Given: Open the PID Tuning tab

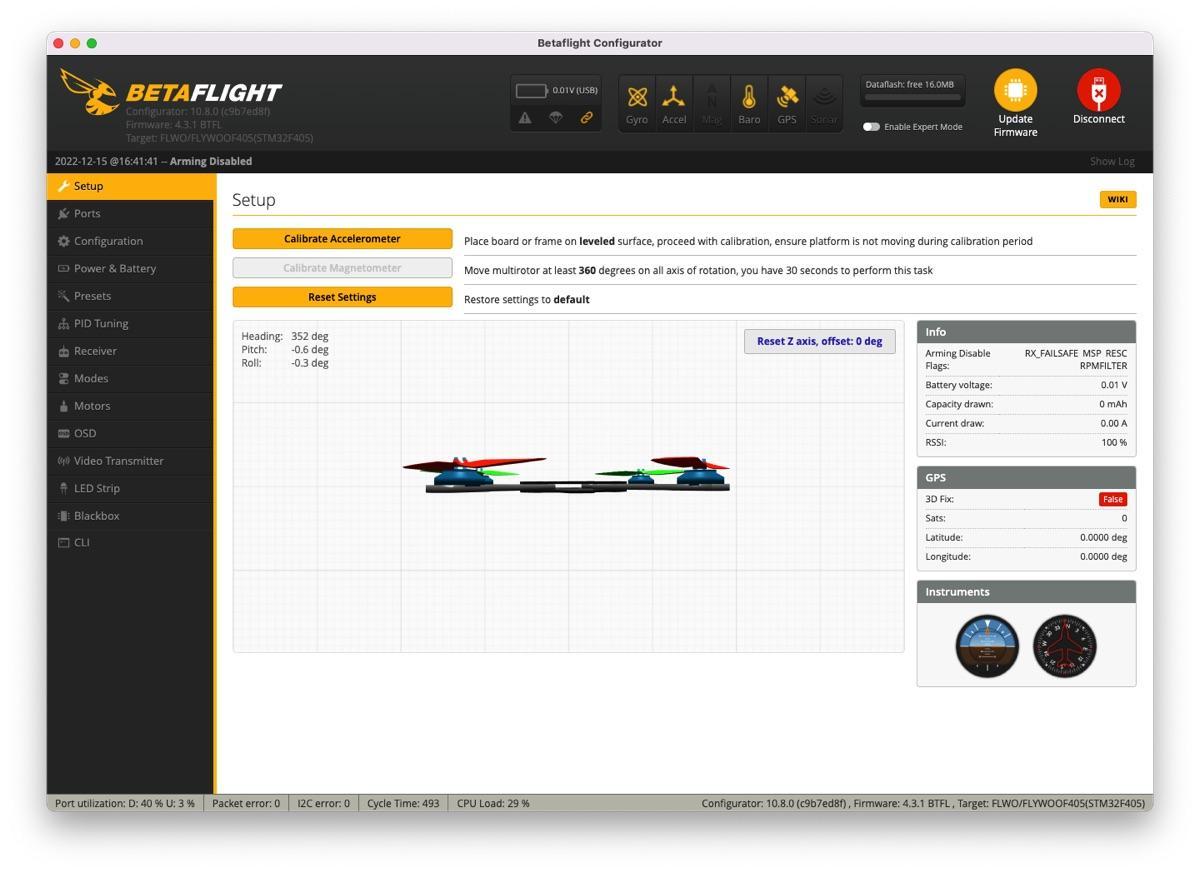Looking at the screenshot, I should click(x=130, y=323).
